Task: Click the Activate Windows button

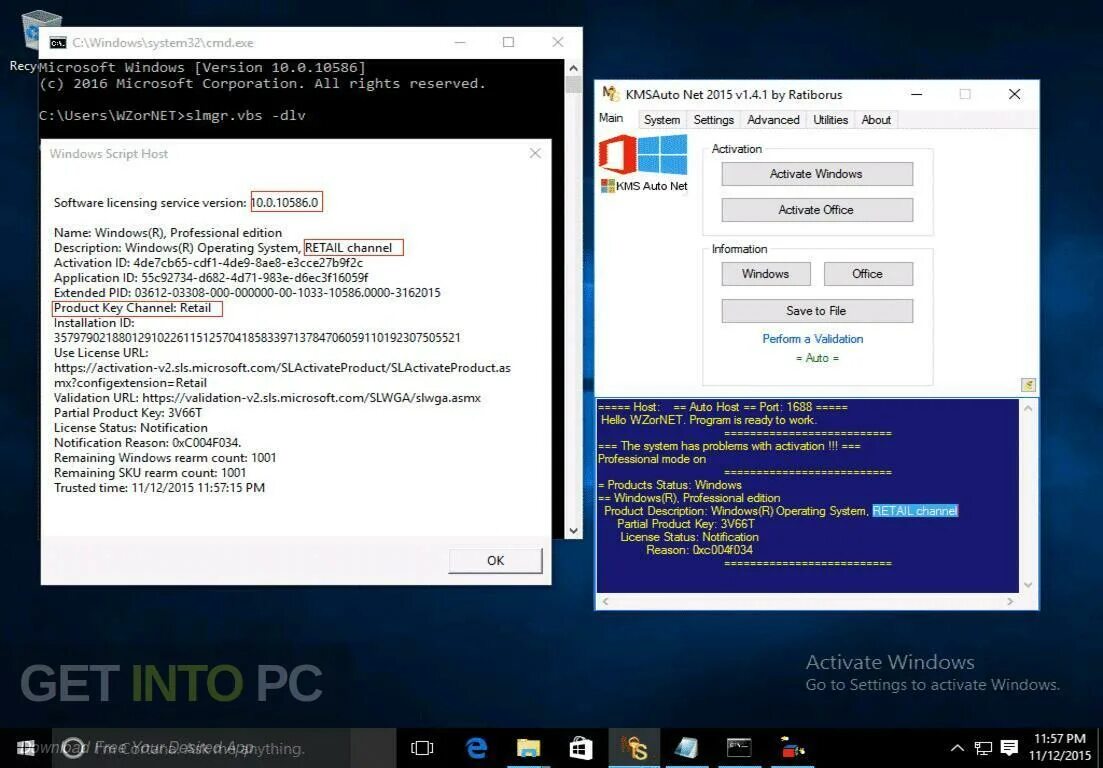Action: pyautogui.click(x=817, y=174)
